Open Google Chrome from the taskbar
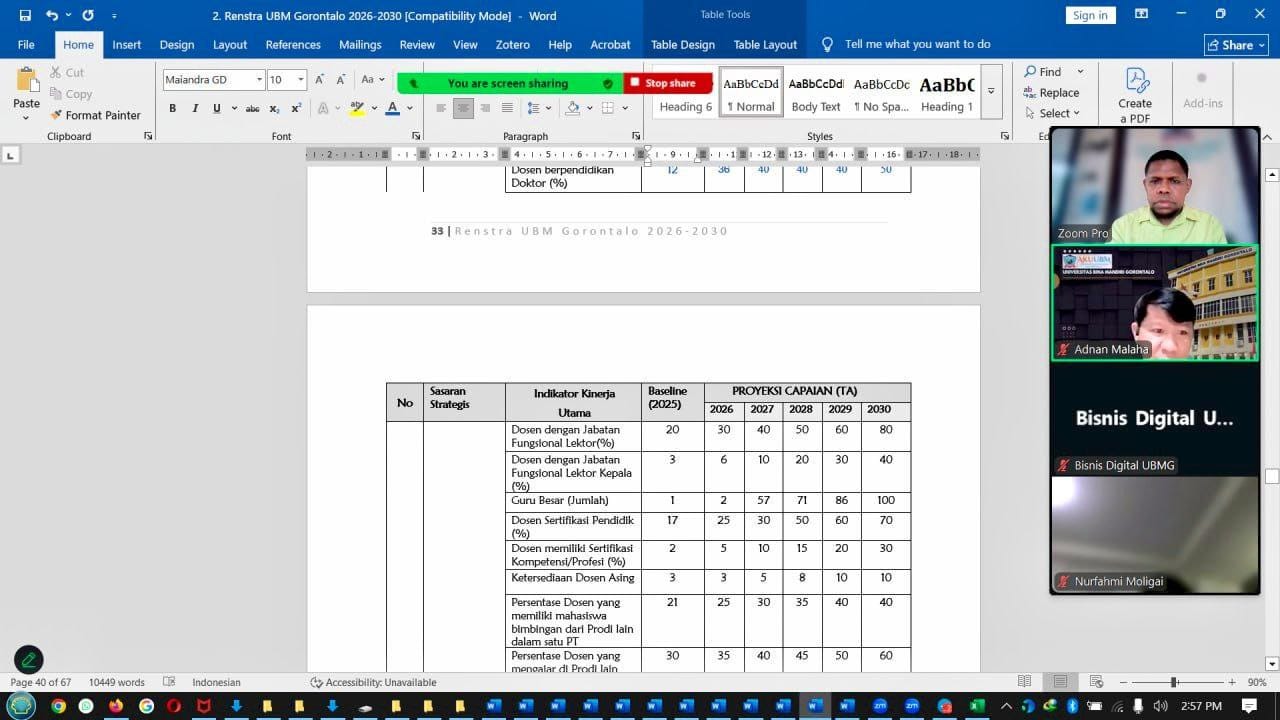This screenshot has height=720, width=1280. point(58,706)
